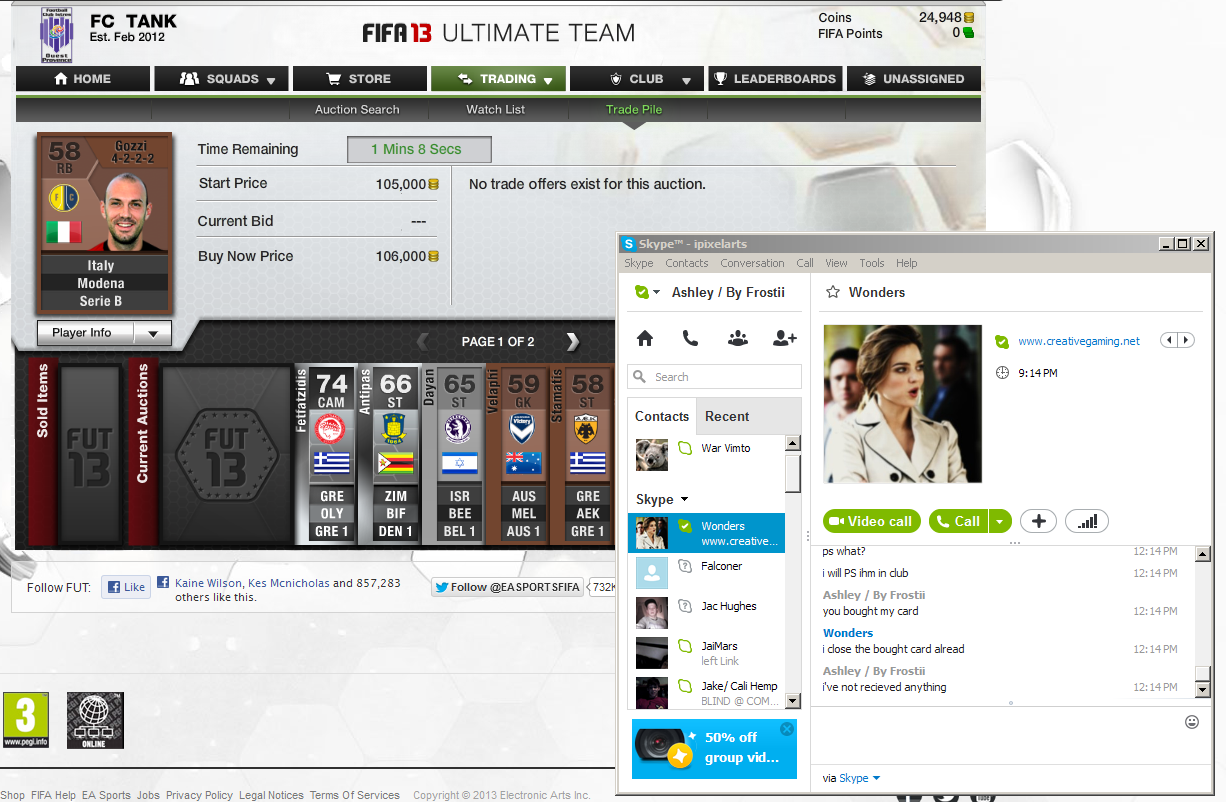Click the Skype create group icon
The image size is (1226, 802).
(x=738, y=338)
